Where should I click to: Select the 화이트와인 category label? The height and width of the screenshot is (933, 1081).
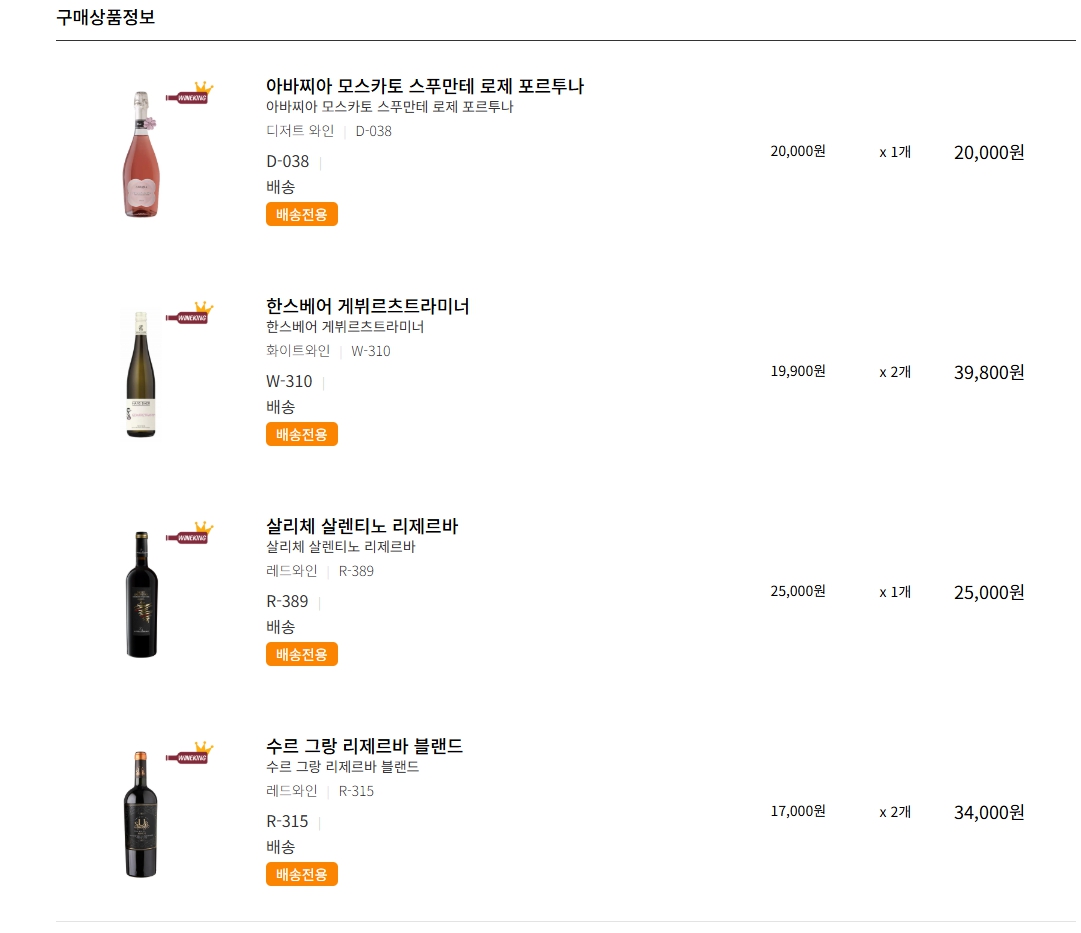[x=298, y=351]
